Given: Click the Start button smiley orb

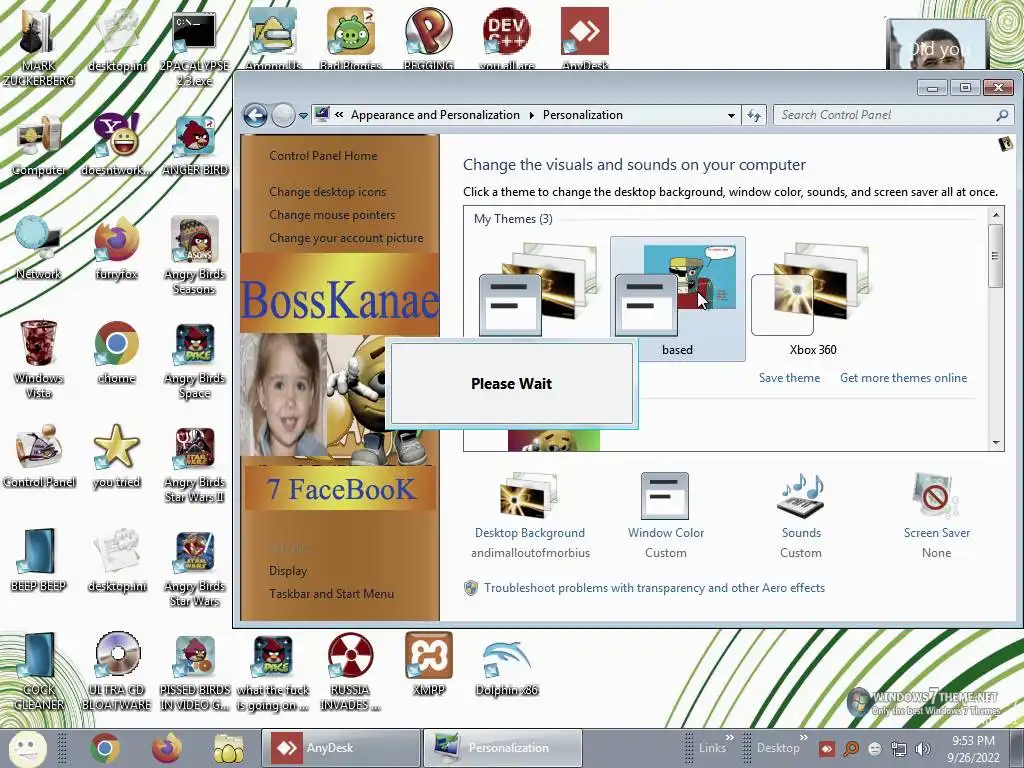Looking at the screenshot, I should pyautogui.click(x=27, y=748).
